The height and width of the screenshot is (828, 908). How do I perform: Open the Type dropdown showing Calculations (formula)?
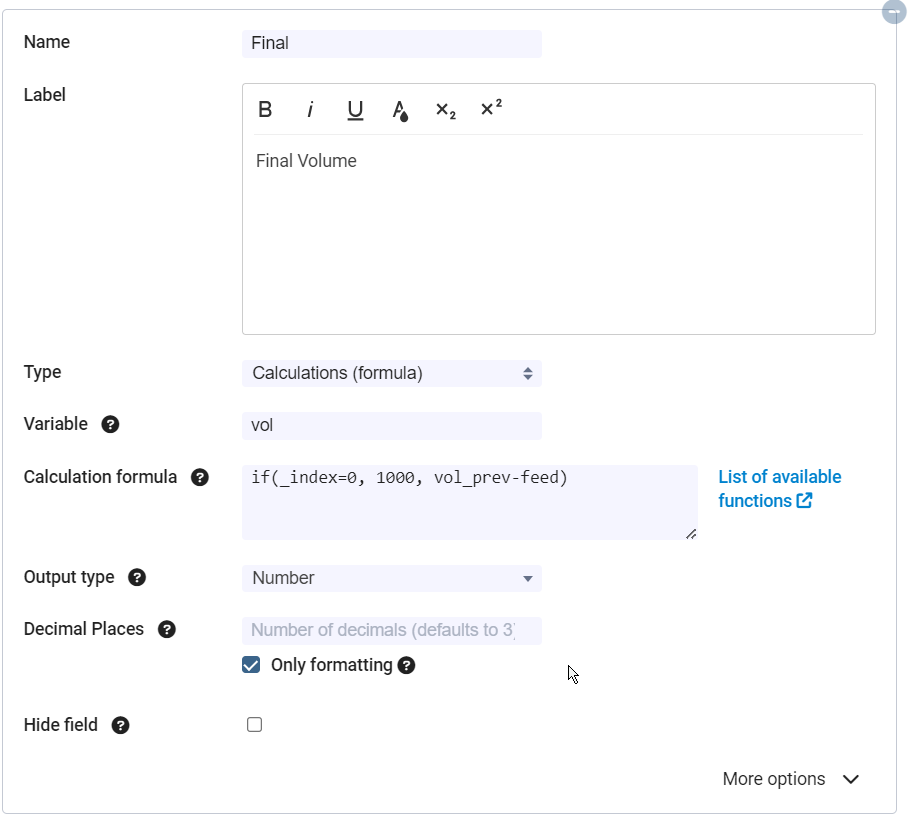click(x=391, y=373)
